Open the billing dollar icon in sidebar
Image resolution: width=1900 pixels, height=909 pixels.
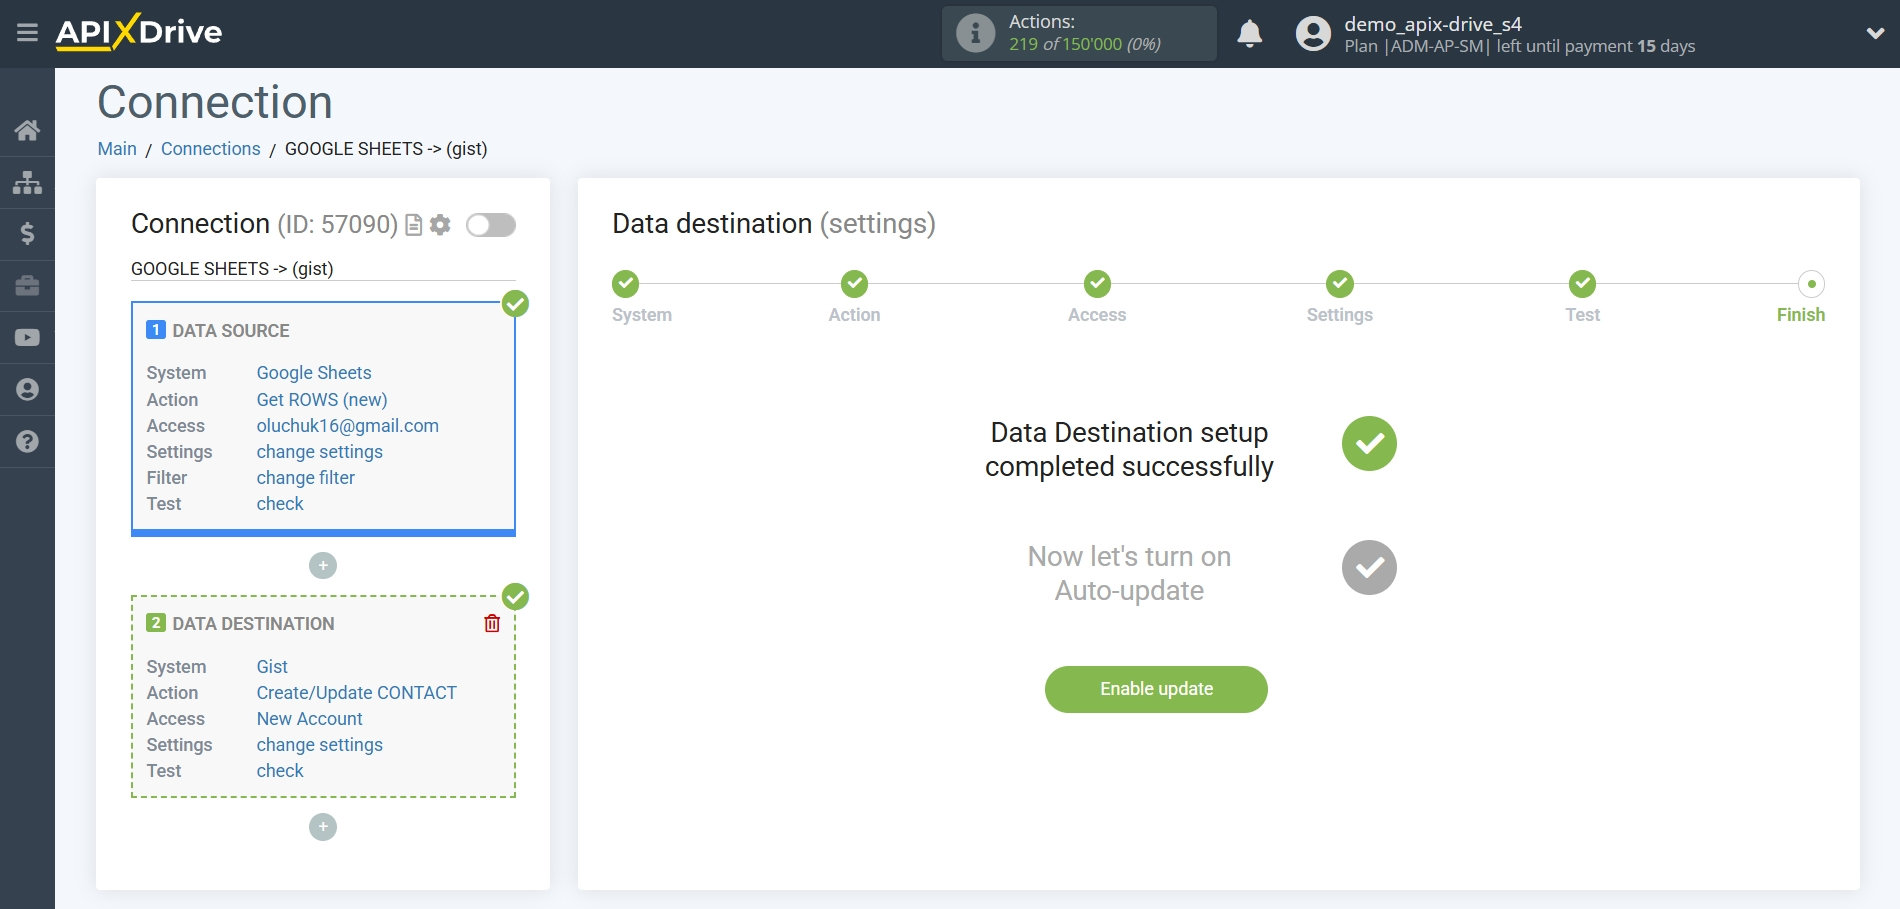click(x=27, y=234)
